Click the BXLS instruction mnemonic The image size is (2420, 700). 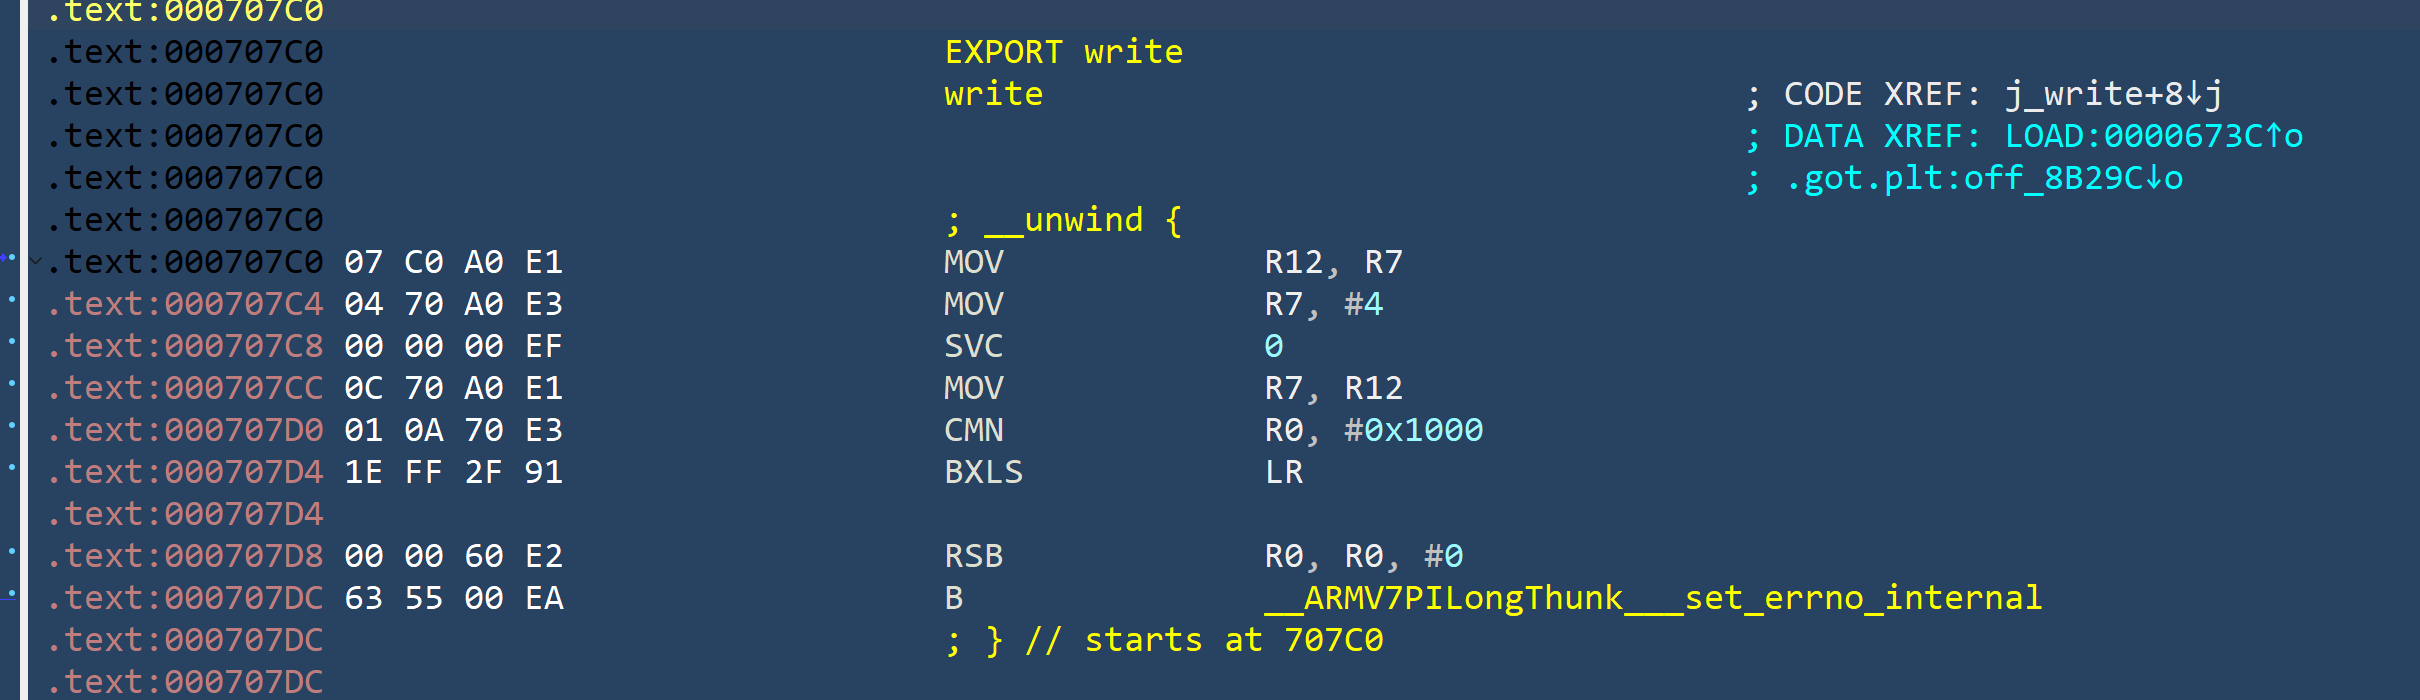[x=983, y=472]
